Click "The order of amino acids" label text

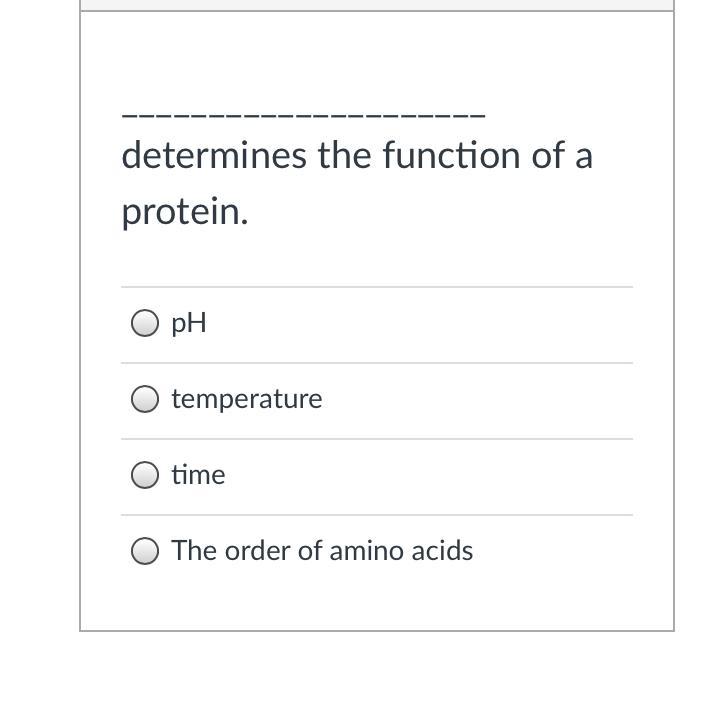pyautogui.click(x=322, y=550)
